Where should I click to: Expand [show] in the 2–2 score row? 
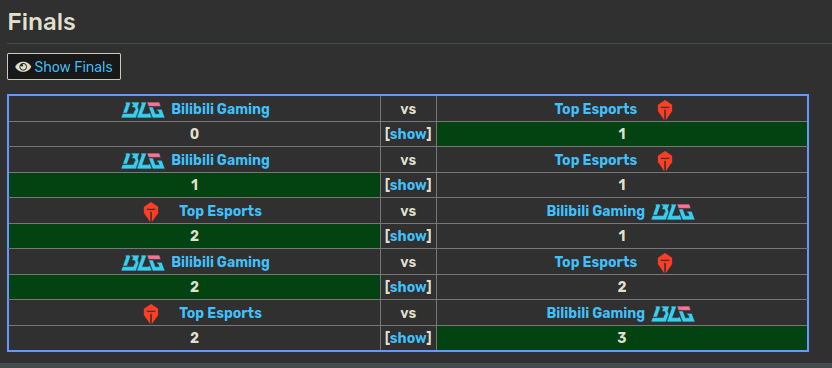[x=408, y=287]
